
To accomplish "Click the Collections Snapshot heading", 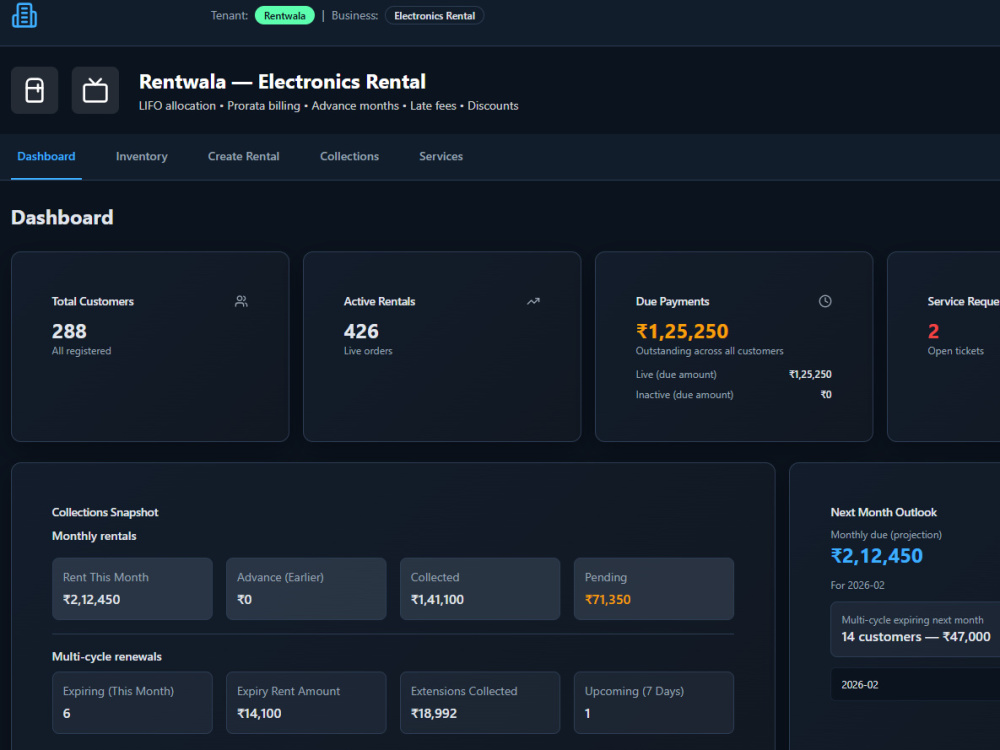I will coord(105,512).
